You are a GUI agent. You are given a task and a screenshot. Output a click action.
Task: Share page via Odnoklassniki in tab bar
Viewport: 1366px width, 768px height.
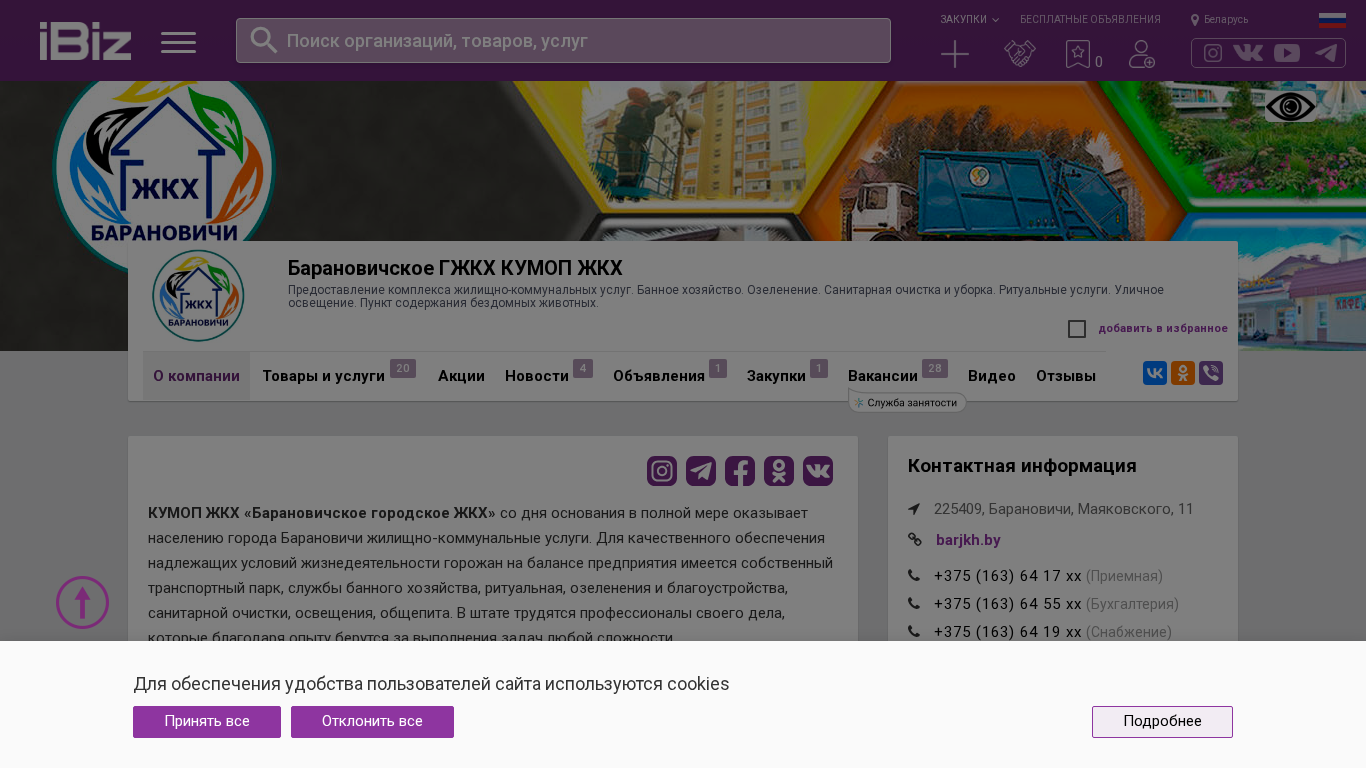pos(1183,374)
